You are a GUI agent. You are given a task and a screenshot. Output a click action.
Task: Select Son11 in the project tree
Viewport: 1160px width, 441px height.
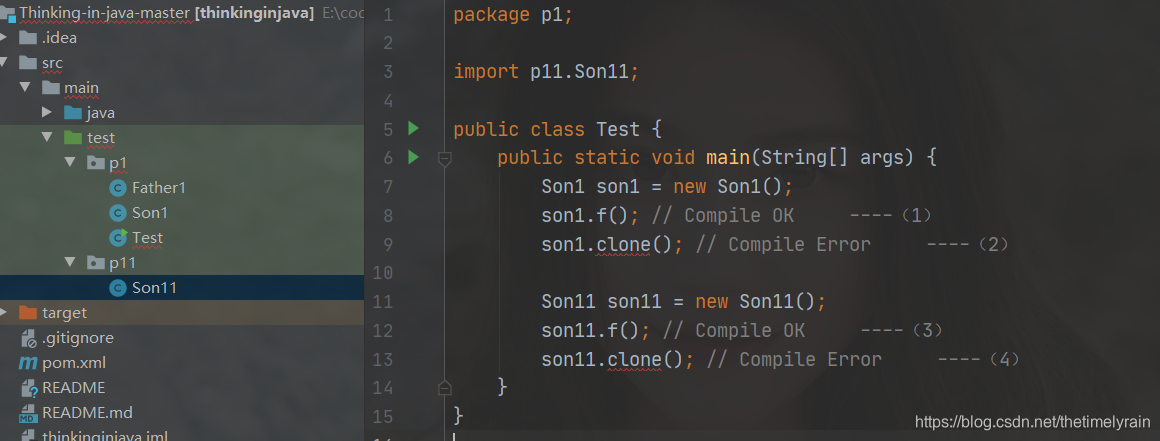pyautogui.click(x=155, y=288)
